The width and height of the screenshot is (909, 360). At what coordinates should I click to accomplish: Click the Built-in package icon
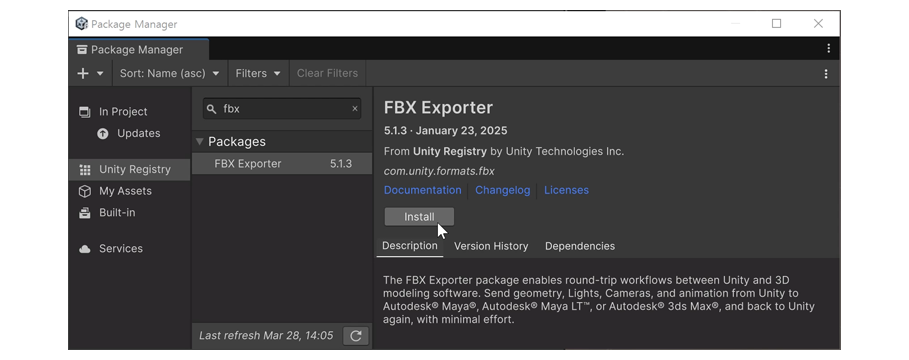[x=85, y=213]
